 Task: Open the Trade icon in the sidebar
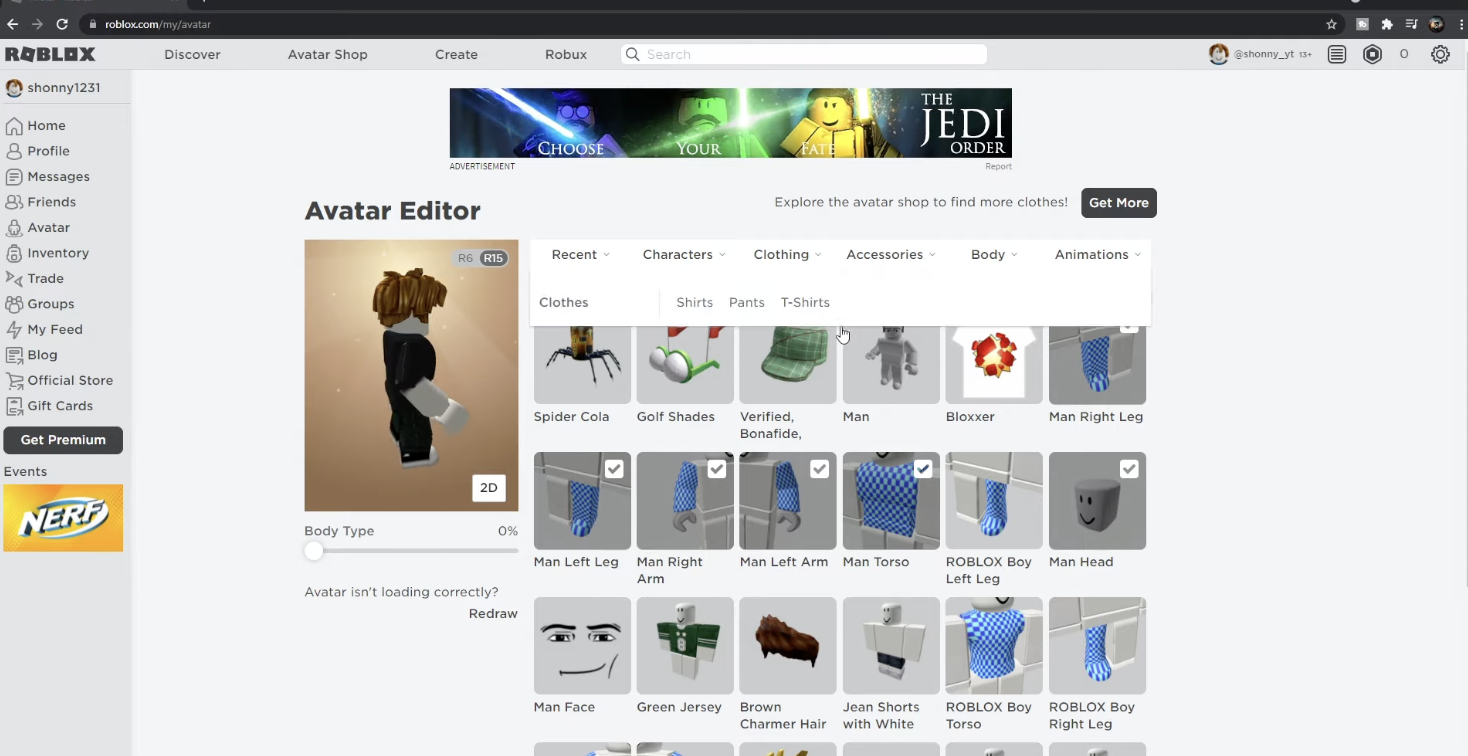point(14,279)
